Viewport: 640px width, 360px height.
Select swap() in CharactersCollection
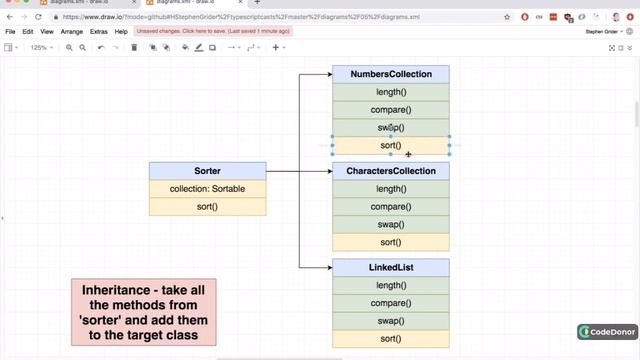[x=391, y=224]
